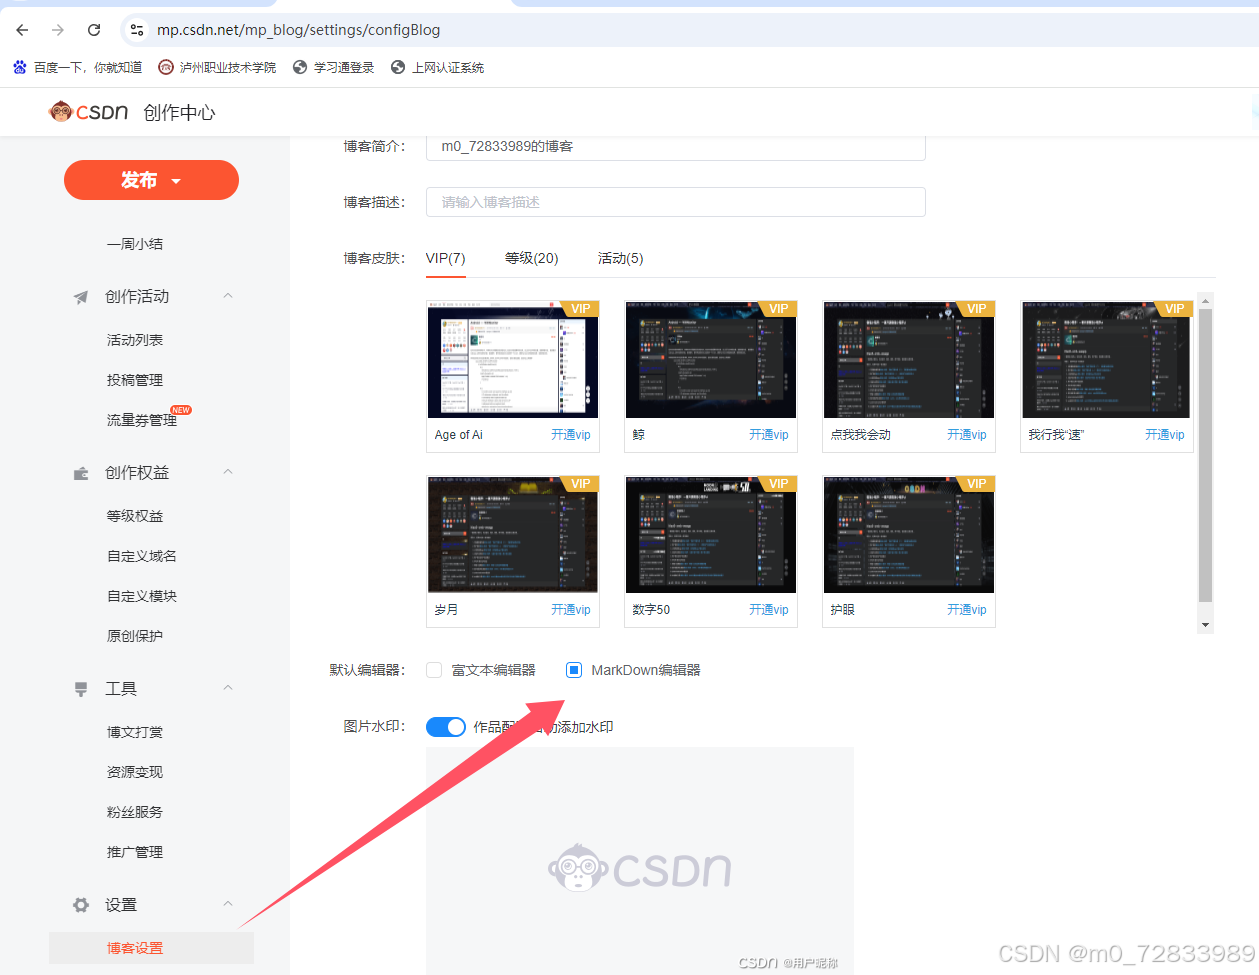The width and height of the screenshot is (1259, 975).
Task: Click 开通vip link for 岁月 skin
Action: 571,610
